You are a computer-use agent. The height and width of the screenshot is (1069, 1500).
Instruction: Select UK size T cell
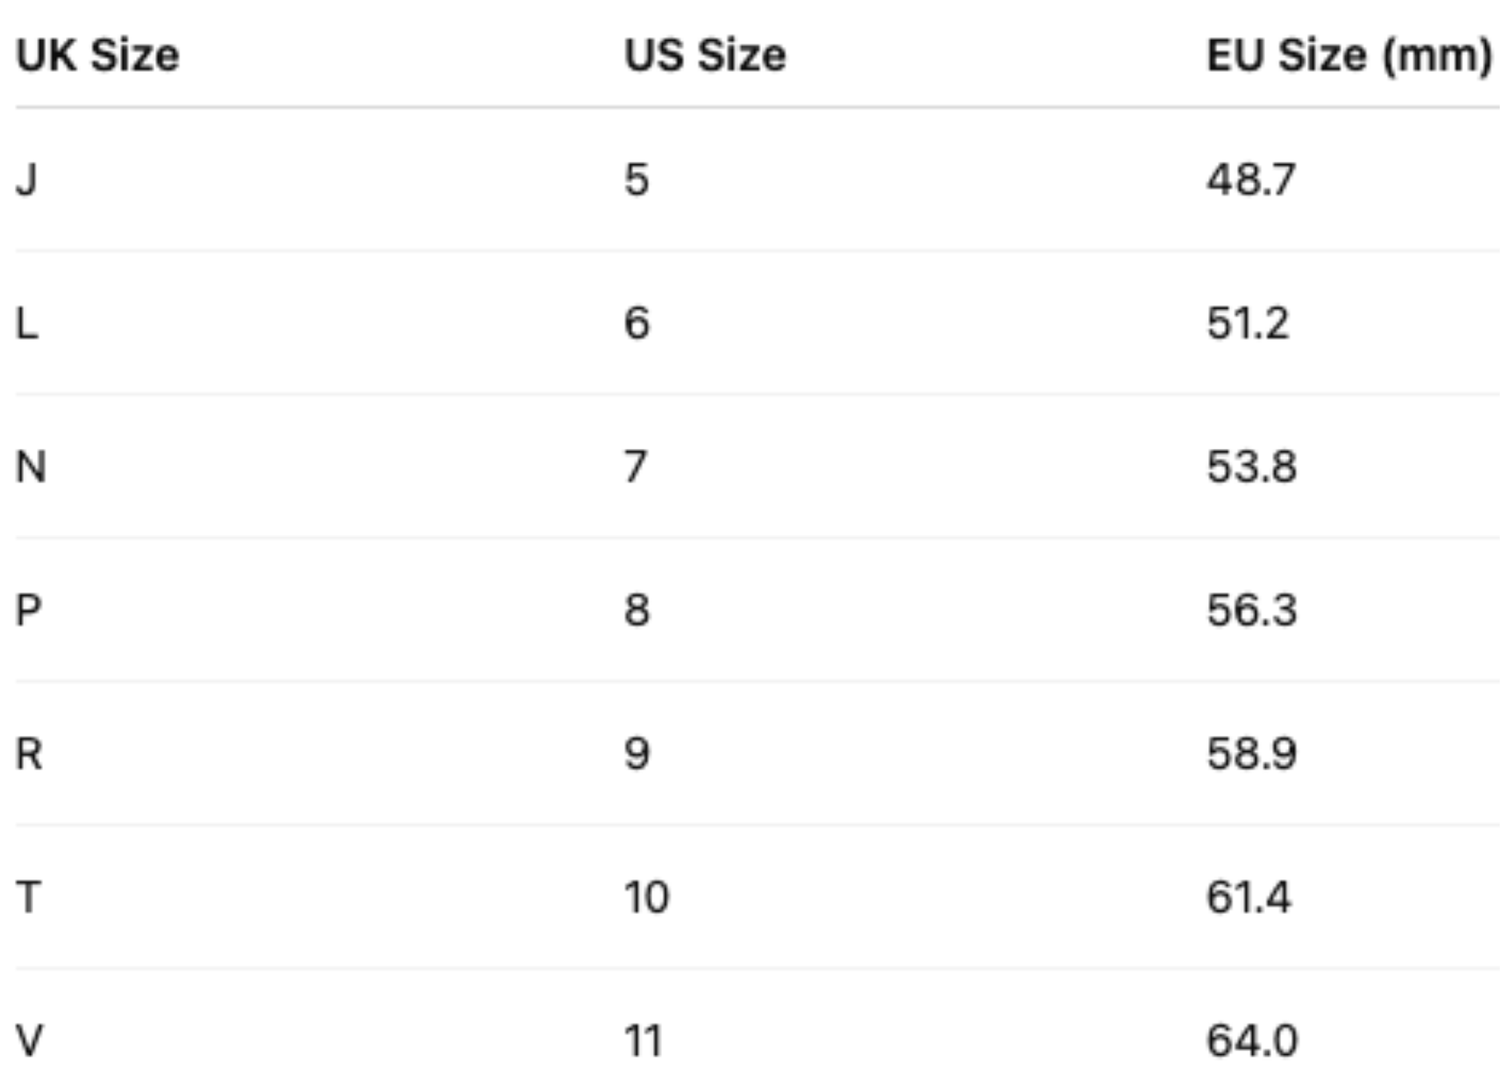28,897
